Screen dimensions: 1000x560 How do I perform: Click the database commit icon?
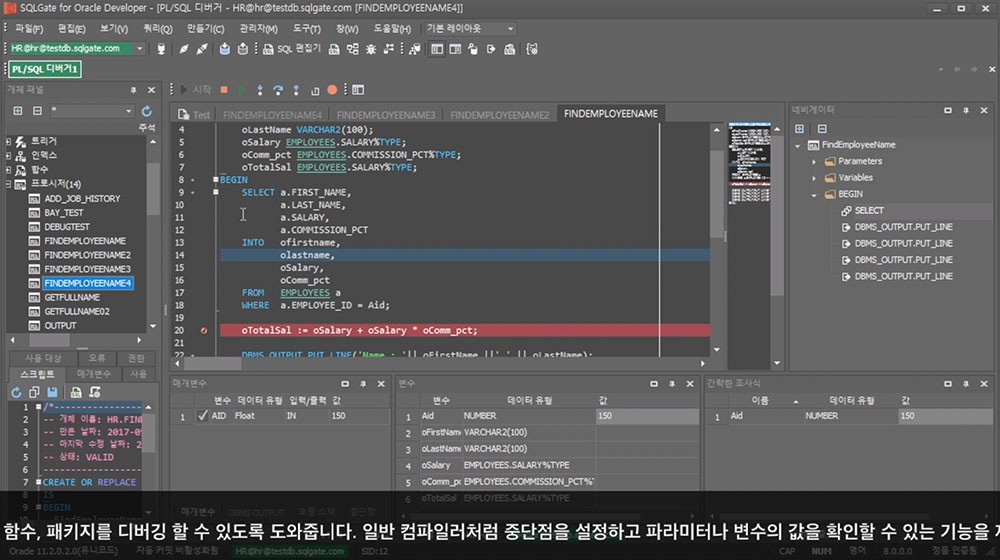point(224,48)
